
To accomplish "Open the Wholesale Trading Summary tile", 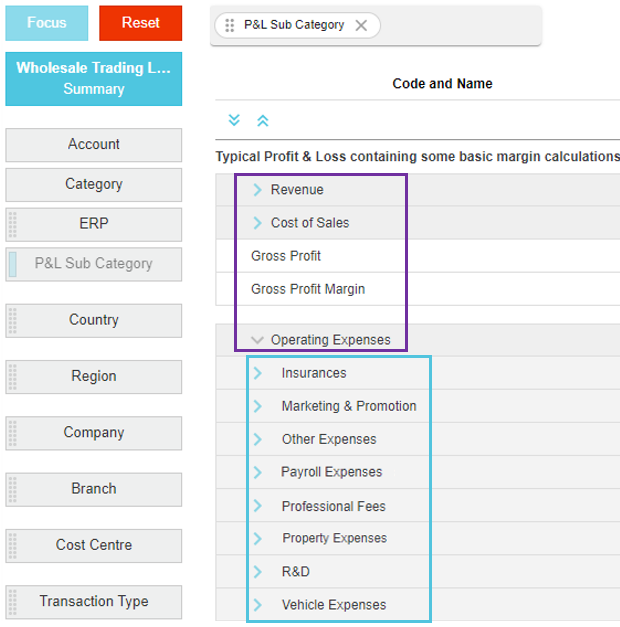I will pyautogui.click(x=94, y=79).
